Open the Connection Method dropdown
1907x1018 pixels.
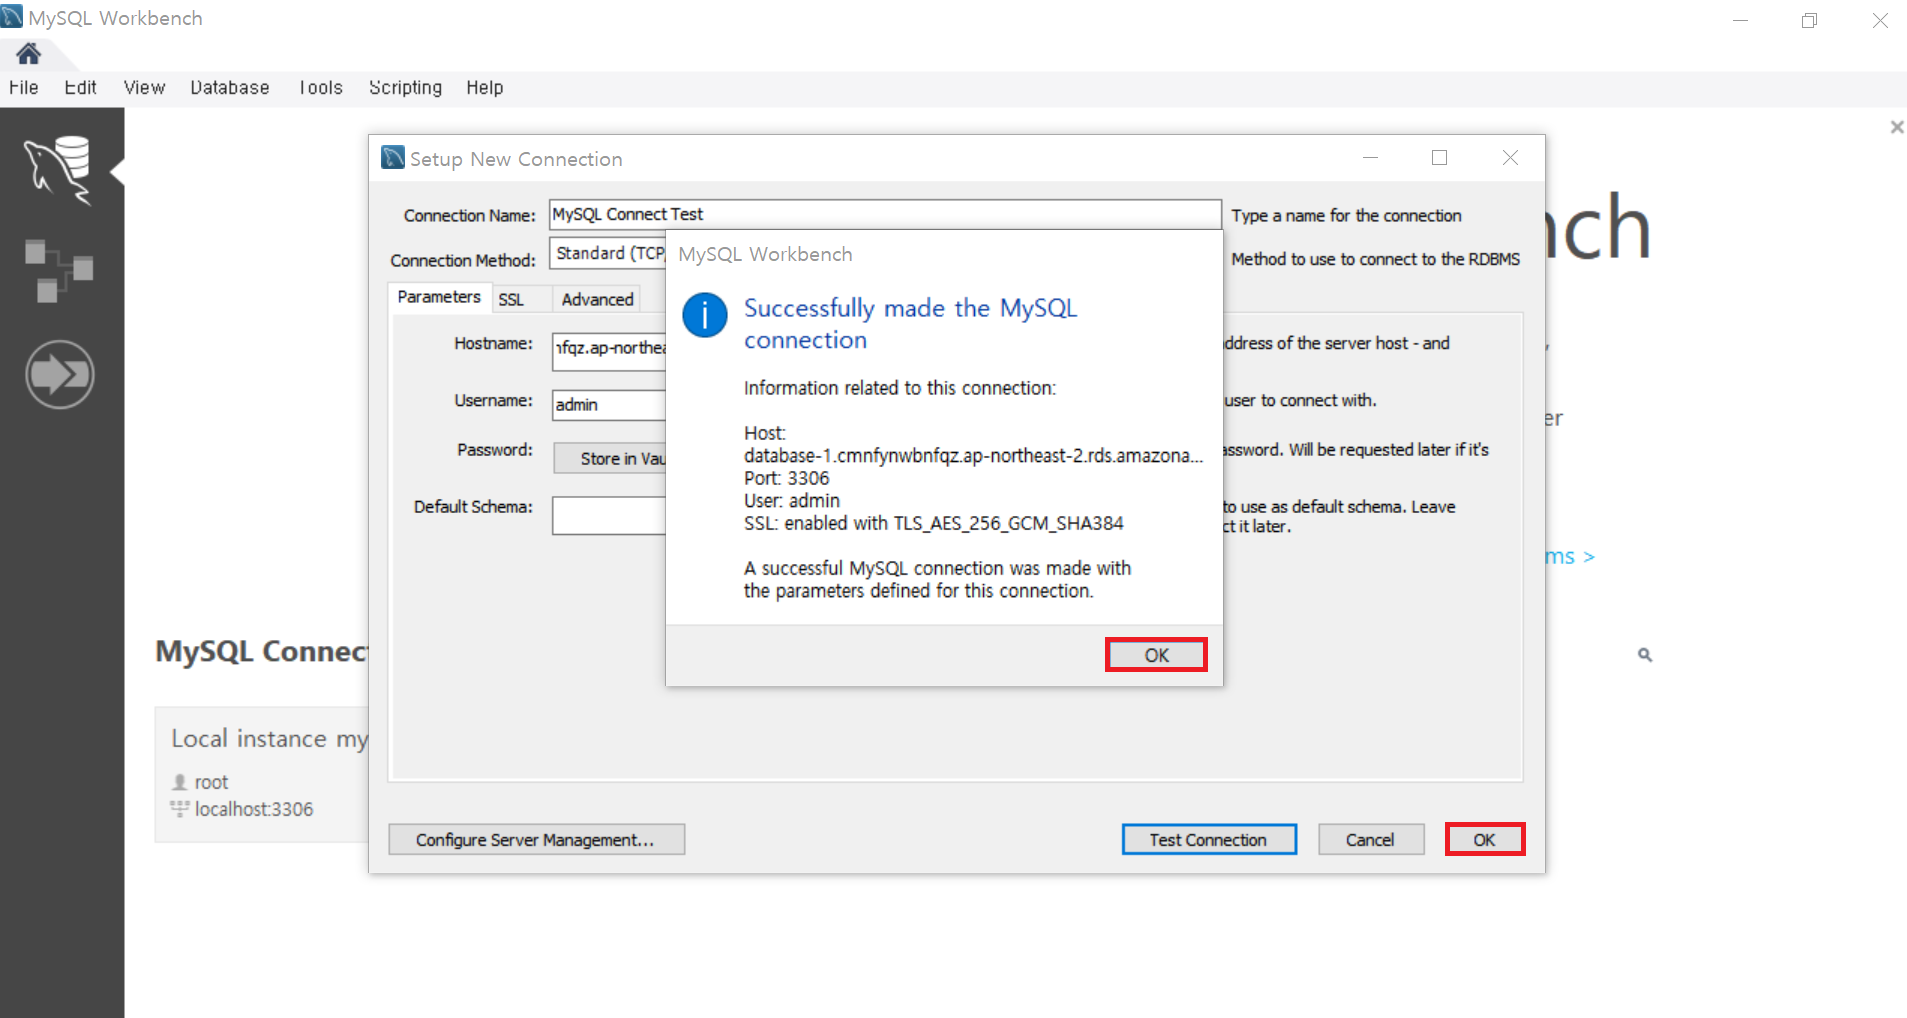pyautogui.click(x=608, y=253)
